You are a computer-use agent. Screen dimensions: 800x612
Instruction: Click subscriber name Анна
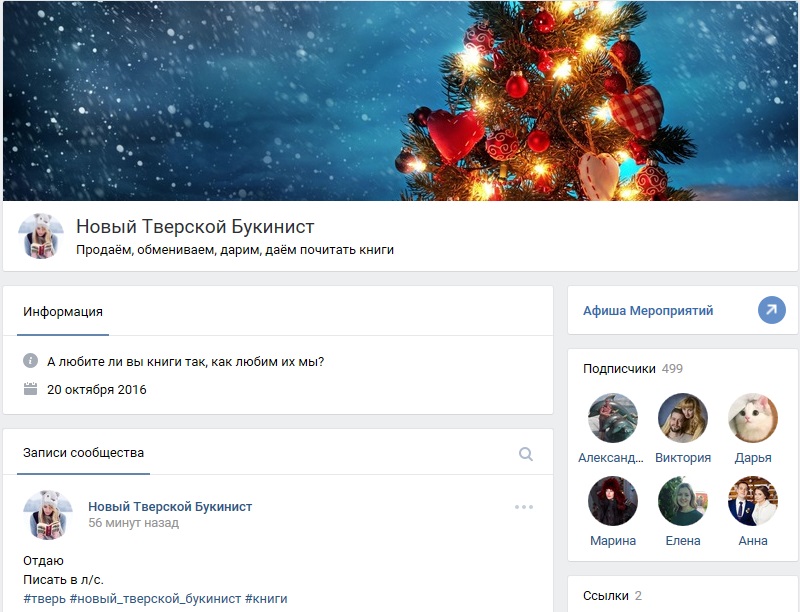[753, 541]
